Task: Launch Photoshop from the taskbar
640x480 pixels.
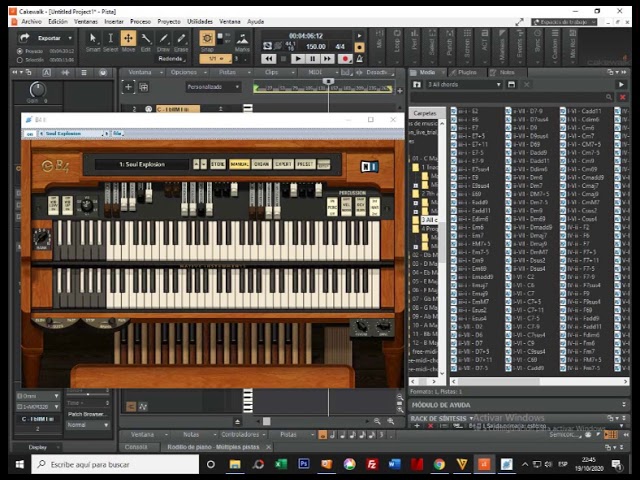Action: point(304,464)
